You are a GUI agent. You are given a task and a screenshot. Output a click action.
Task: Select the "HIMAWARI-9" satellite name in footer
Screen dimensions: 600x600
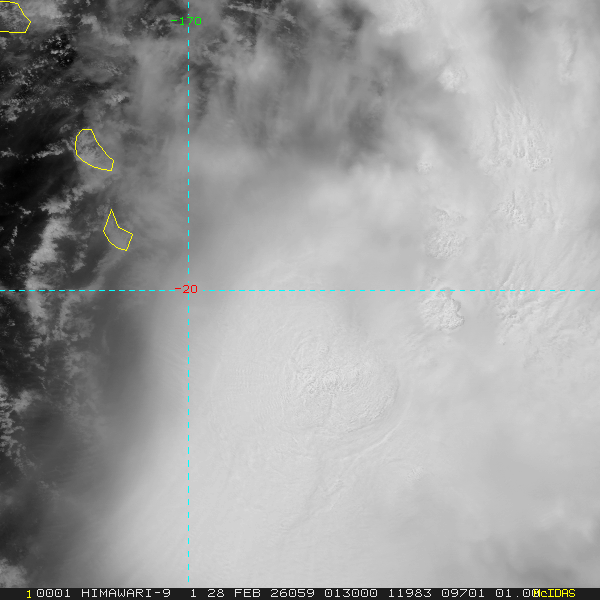pyautogui.click(x=126, y=593)
